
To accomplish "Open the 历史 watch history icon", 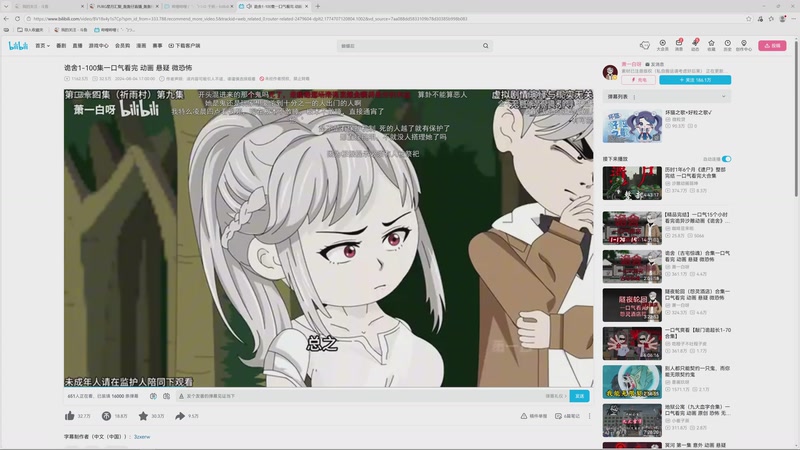I will tap(728, 45).
